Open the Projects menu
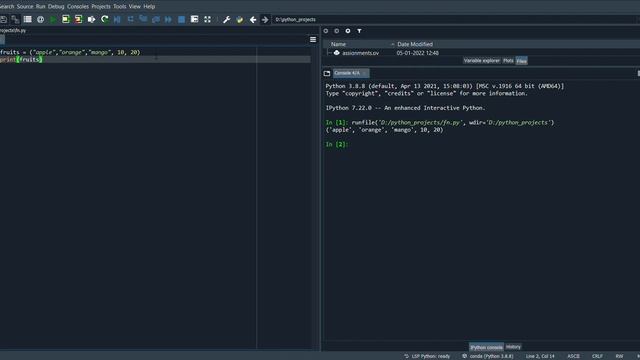This screenshot has height=360, width=640. (x=101, y=7)
